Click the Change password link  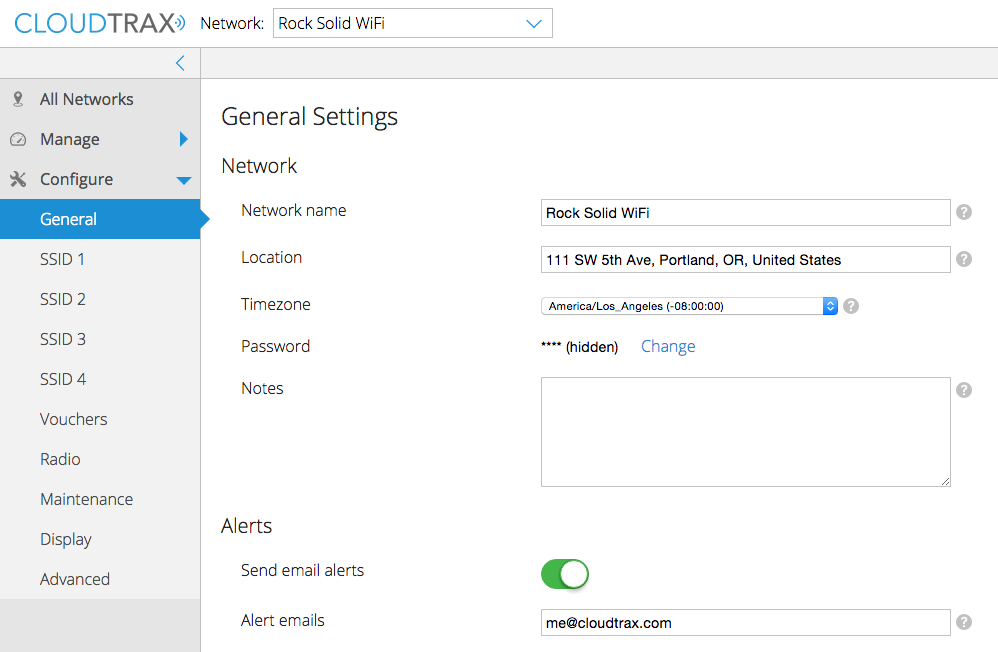point(668,346)
